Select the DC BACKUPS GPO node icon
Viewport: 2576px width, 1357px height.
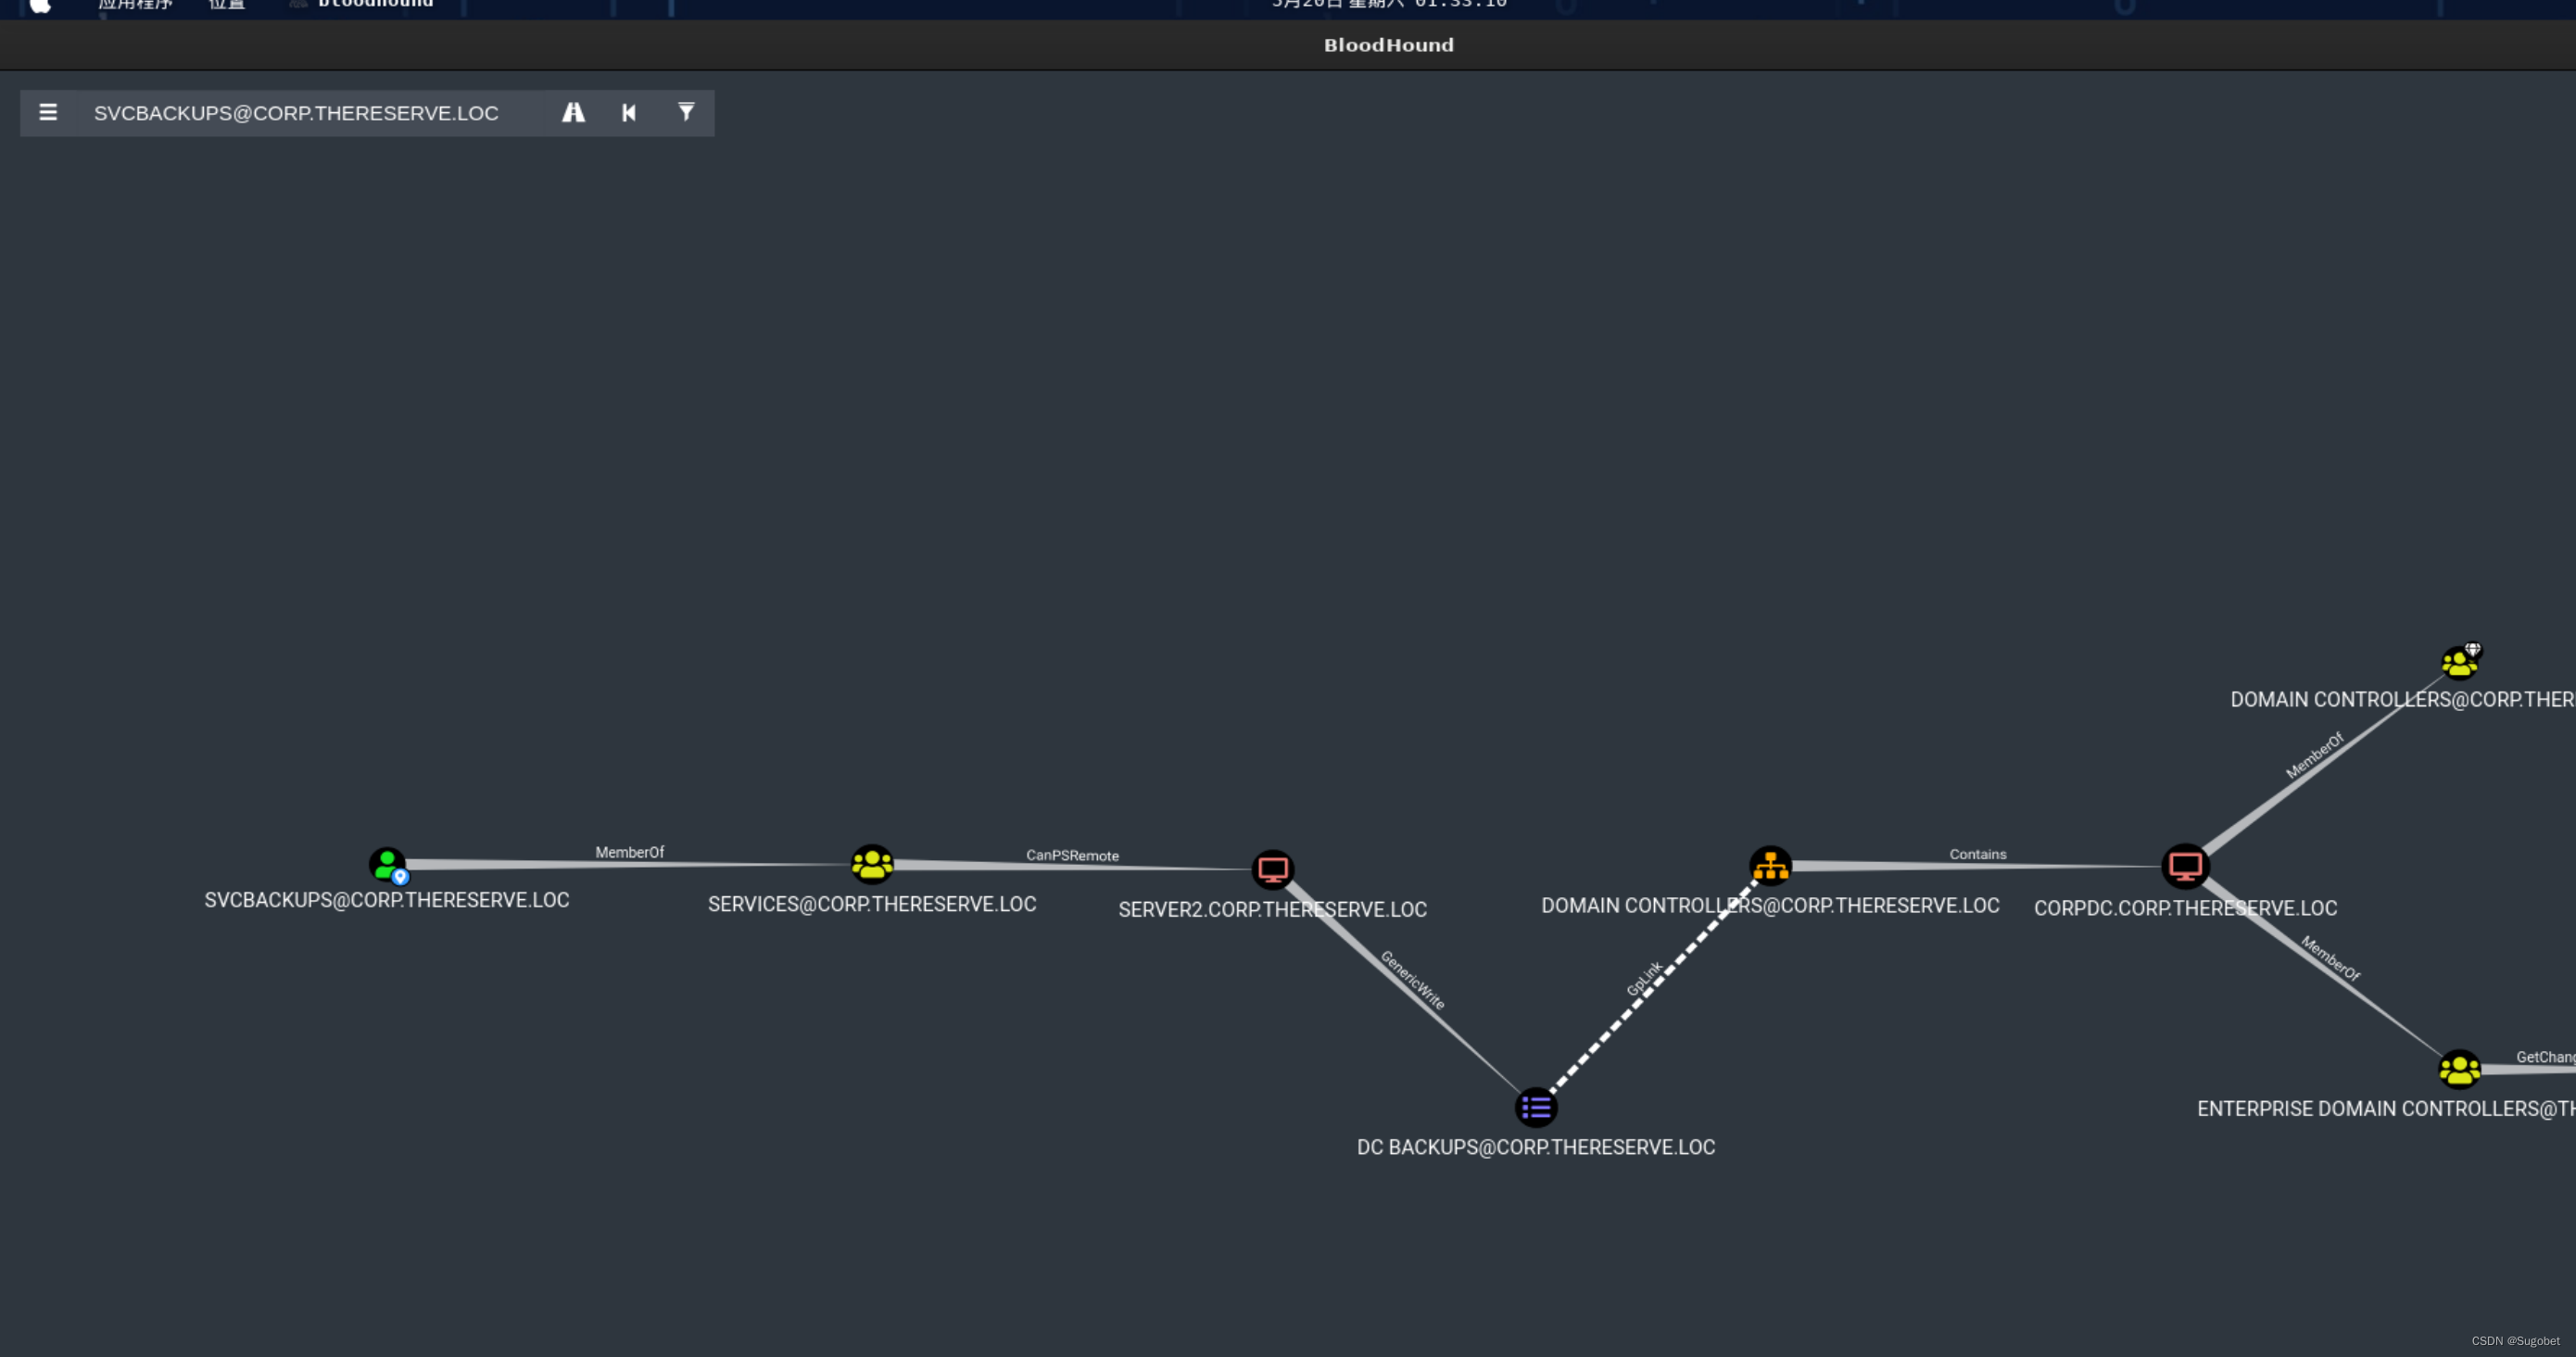[x=1536, y=1107]
